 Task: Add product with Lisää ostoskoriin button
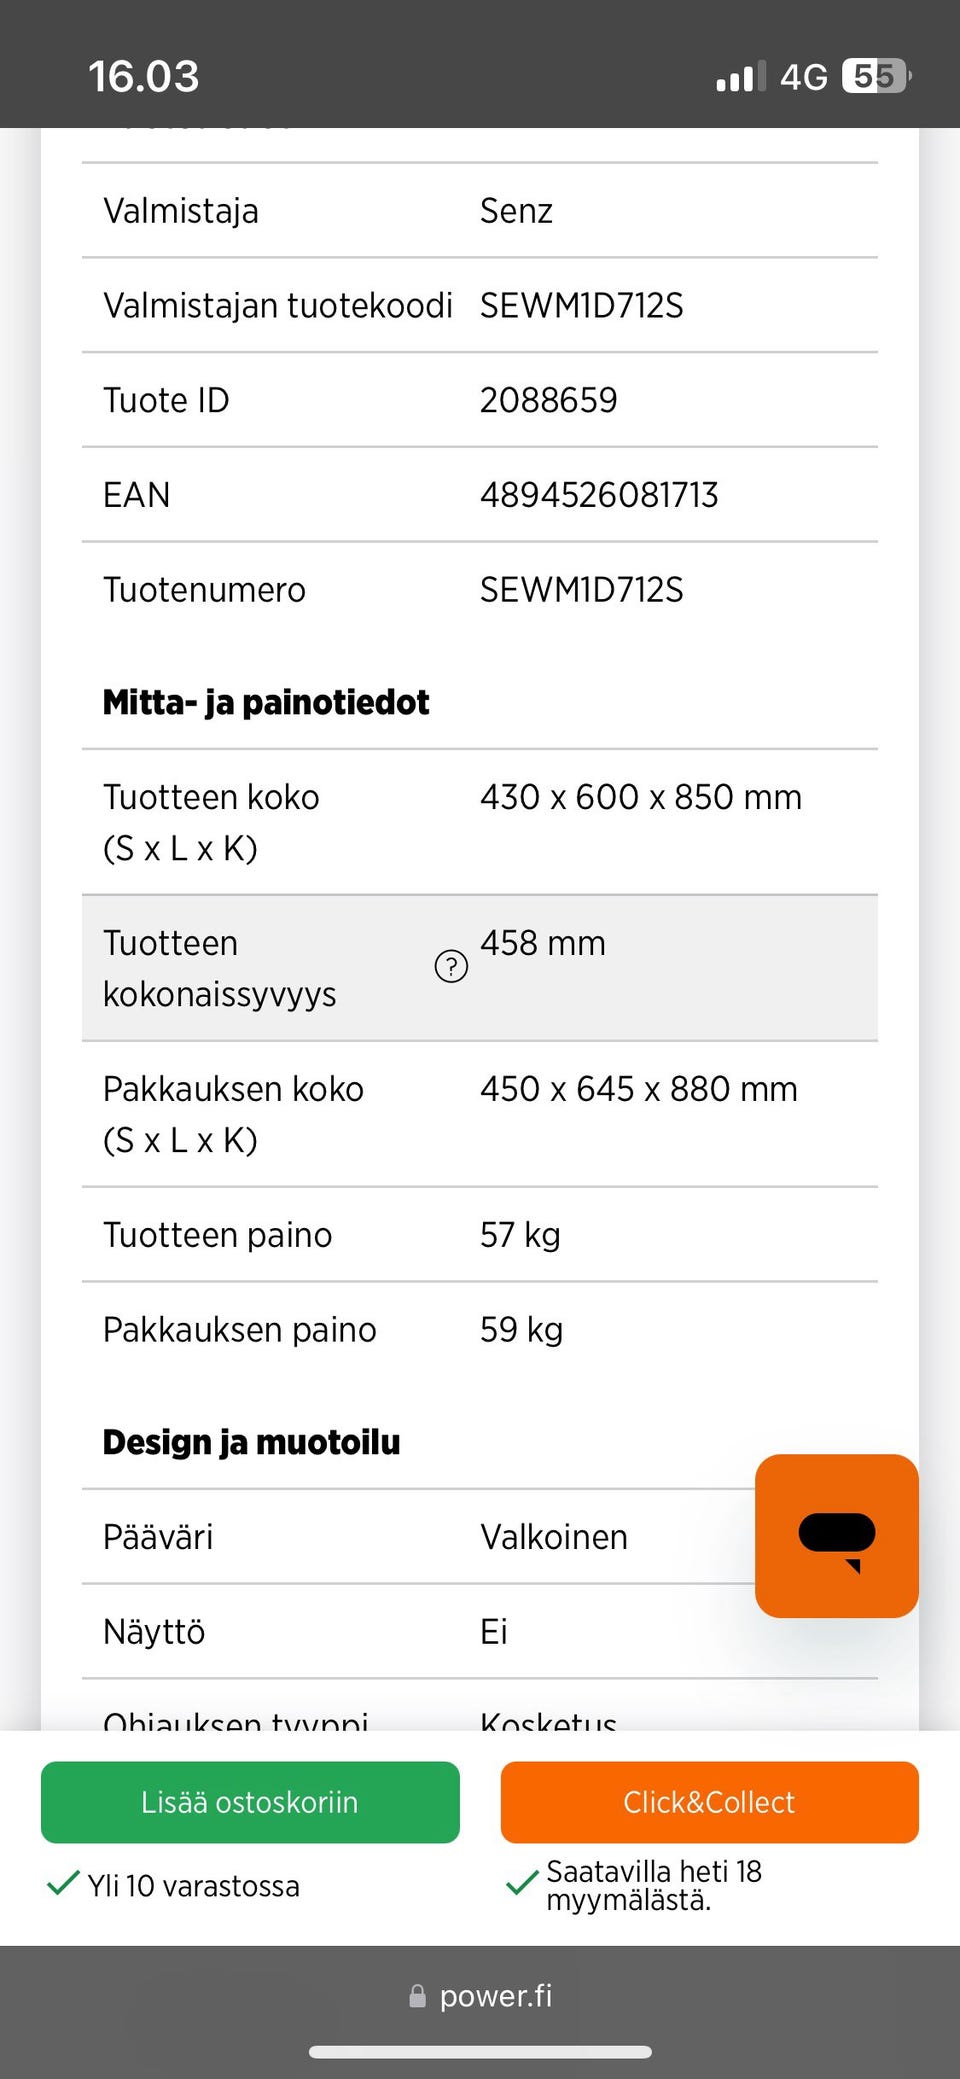(x=250, y=1802)
